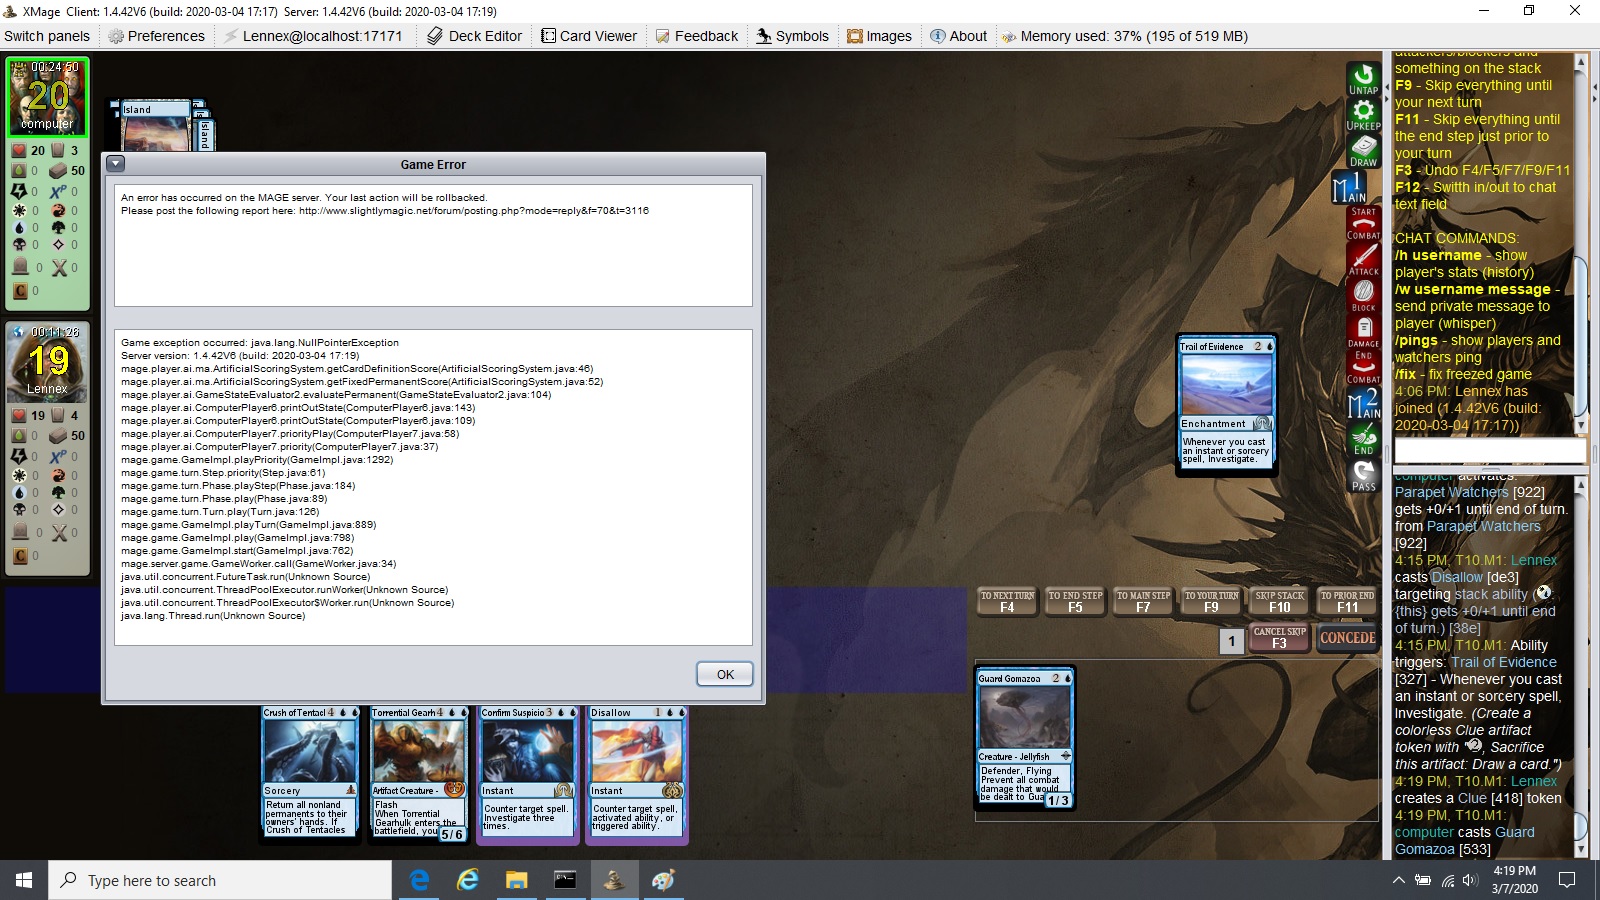Image resolution: width=1600 pixels, height=900 pixels.
Task: Click the Trail of Evidence enchantment card
Action: click(1226, 405)
